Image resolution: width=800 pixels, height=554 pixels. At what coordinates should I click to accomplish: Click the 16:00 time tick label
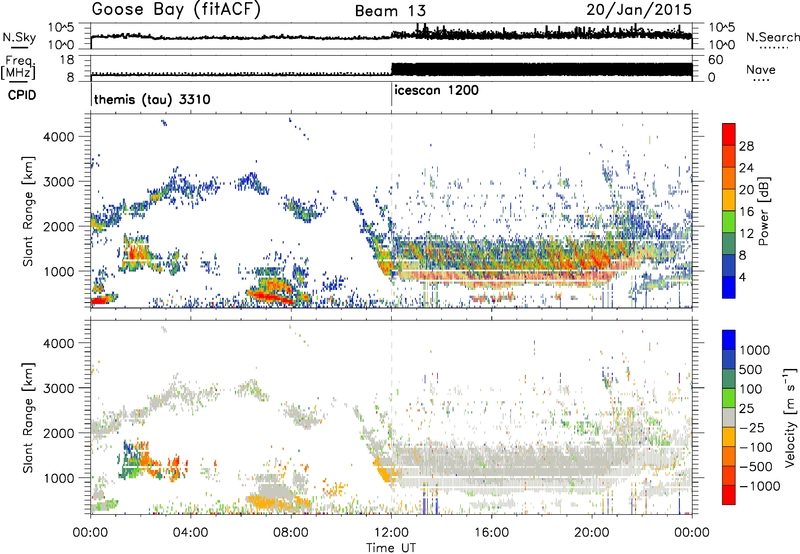[x=491, y=533]
